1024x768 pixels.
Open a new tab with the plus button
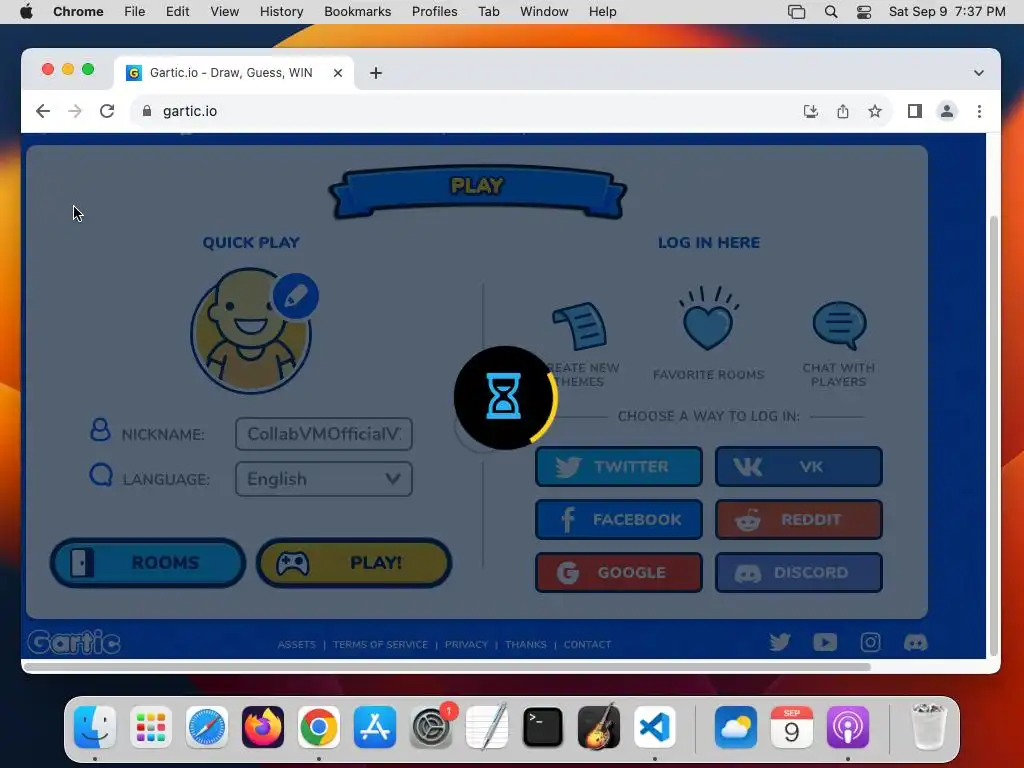(x=376, y=73)
